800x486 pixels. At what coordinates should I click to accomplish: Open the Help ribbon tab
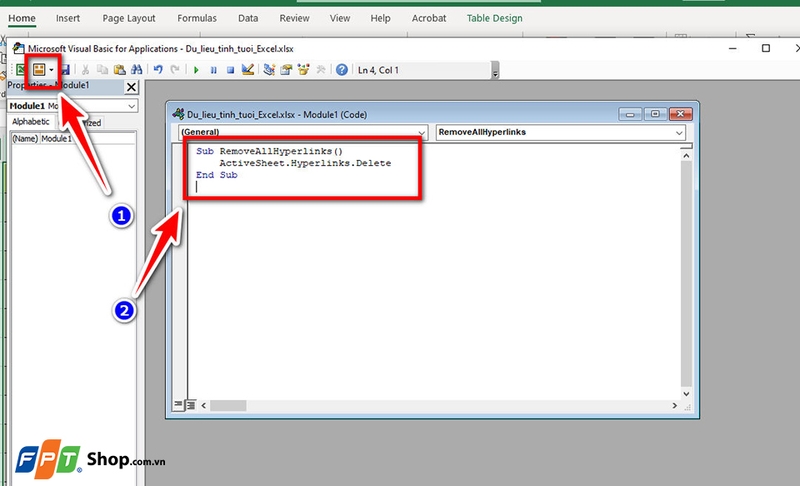point(381,18)
